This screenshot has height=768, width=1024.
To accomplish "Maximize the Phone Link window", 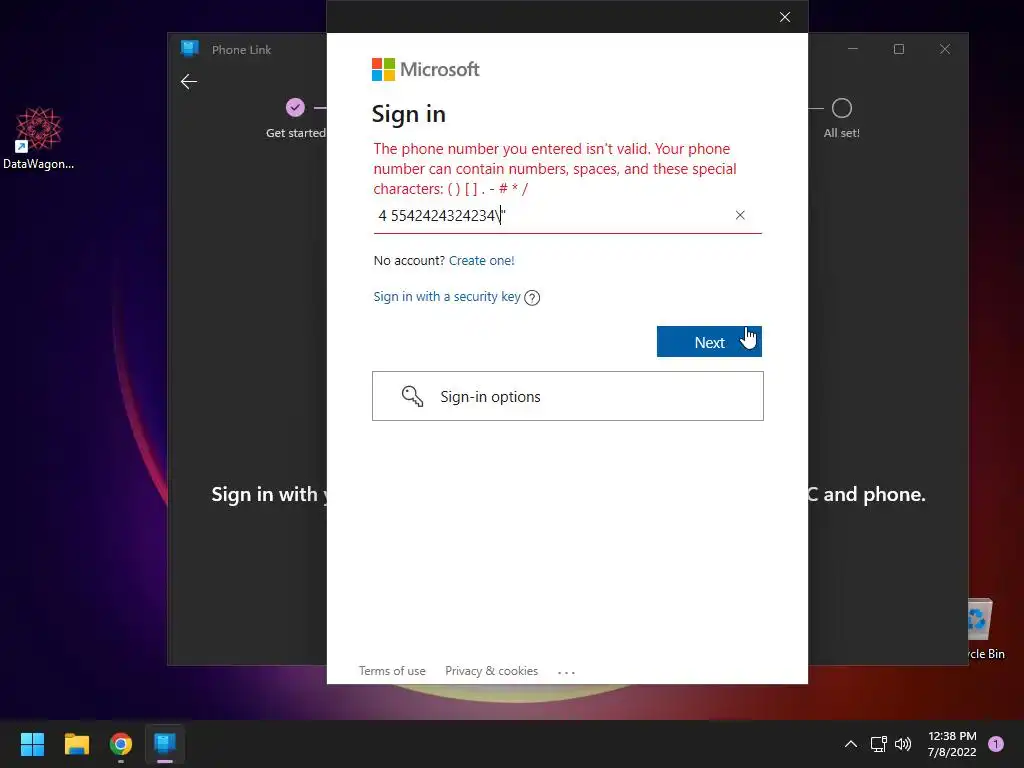I will click(899, 49).
